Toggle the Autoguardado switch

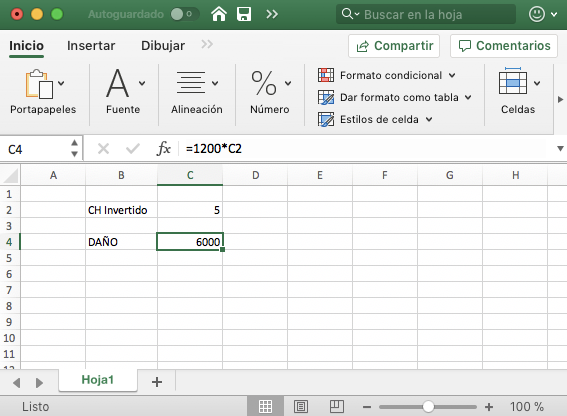pyautogui.click(x=184, y=14)
